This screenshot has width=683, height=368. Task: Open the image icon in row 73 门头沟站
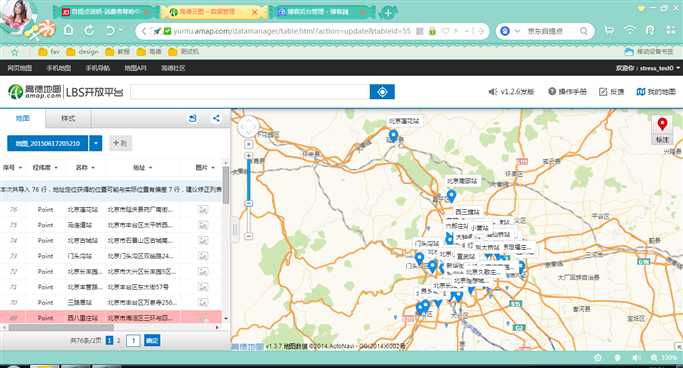203,256
